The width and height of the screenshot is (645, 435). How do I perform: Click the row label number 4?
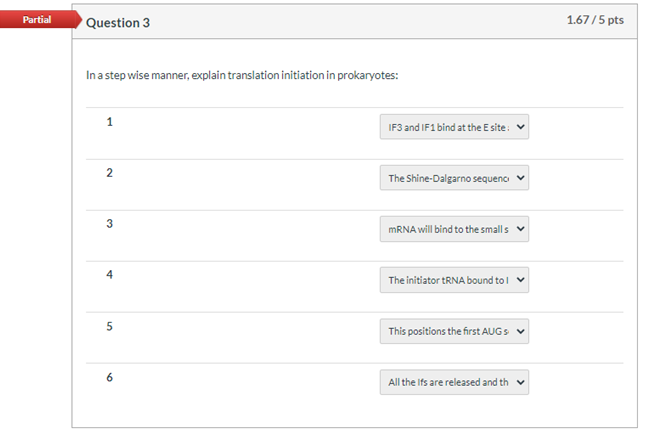pos(110,275)
